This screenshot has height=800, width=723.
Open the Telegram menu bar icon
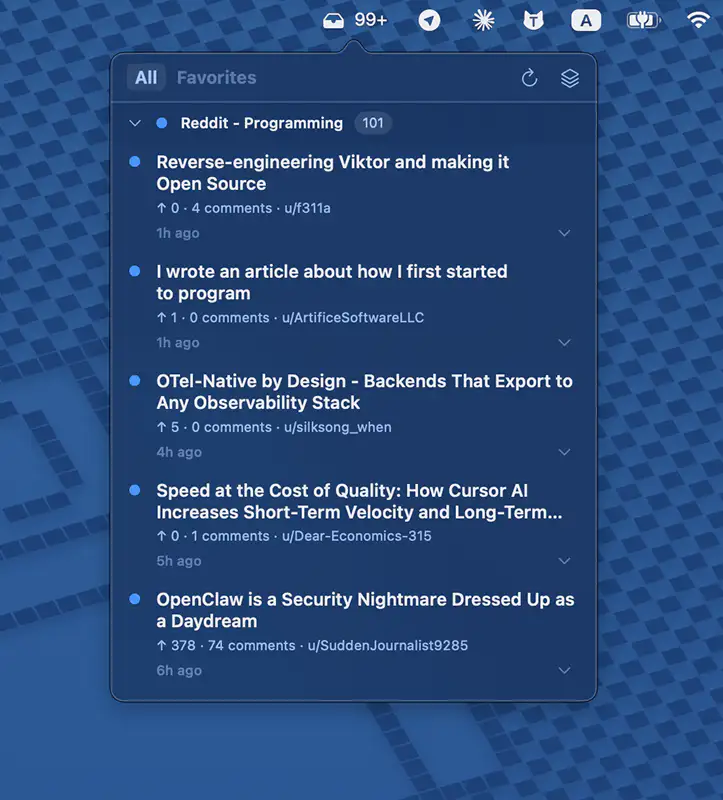click(429, 20)
